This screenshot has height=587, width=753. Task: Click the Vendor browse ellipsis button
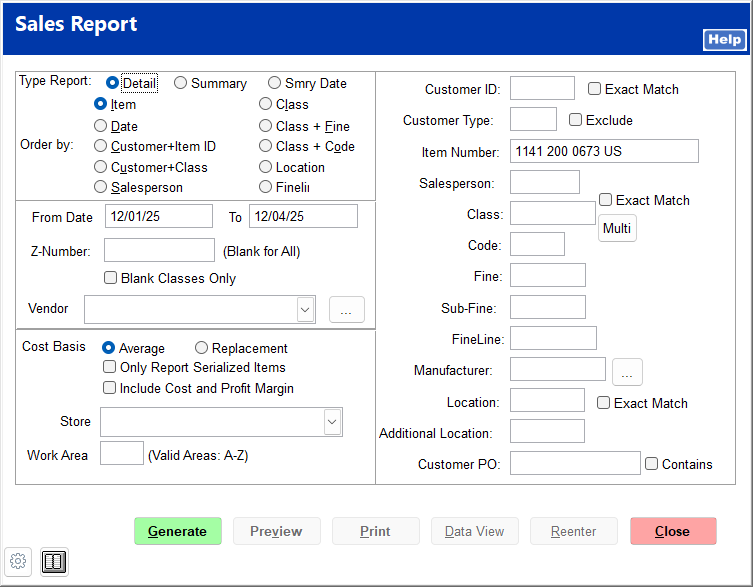pos(346,310)
